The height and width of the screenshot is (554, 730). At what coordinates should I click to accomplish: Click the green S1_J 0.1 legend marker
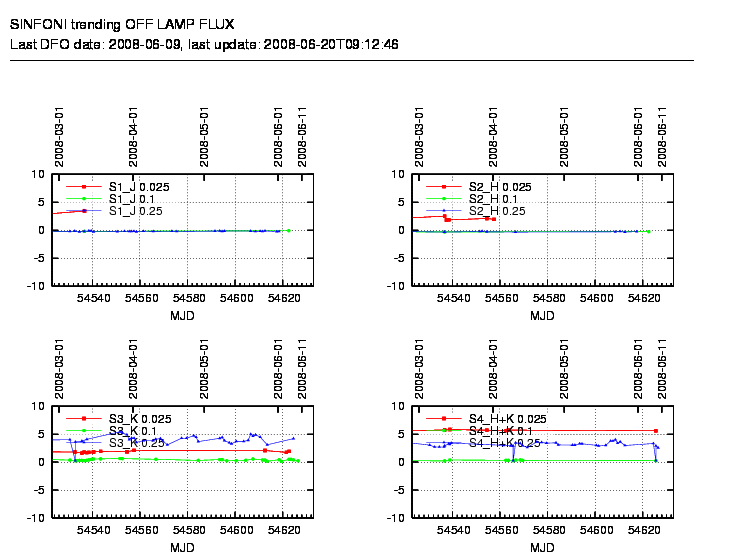tap(85, 199)
